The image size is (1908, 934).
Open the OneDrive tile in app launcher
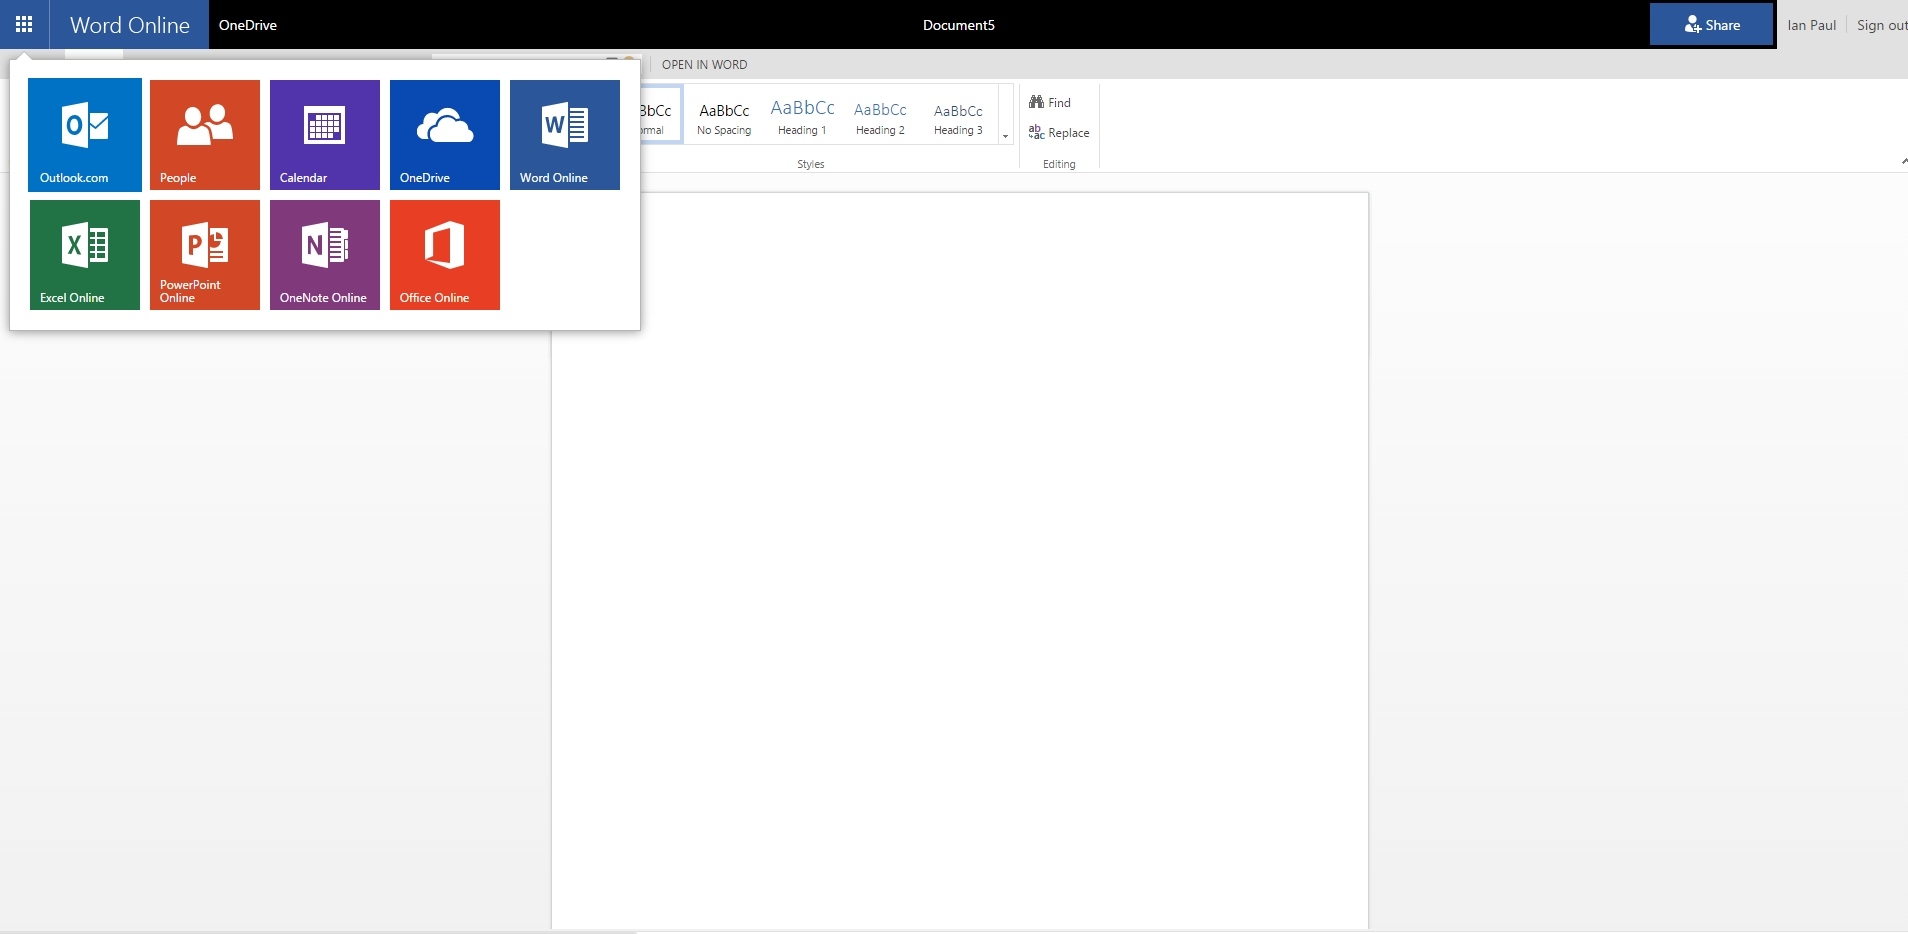pos(445,135)
